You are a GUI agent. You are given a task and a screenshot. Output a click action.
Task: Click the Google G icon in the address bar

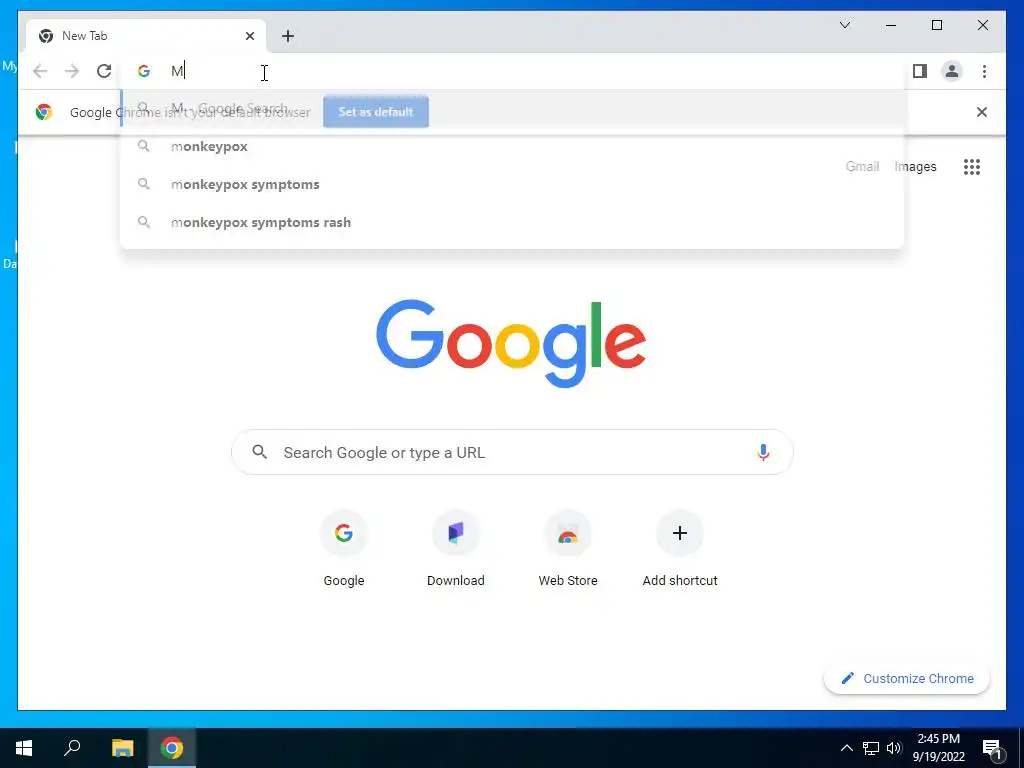[144, 71]
